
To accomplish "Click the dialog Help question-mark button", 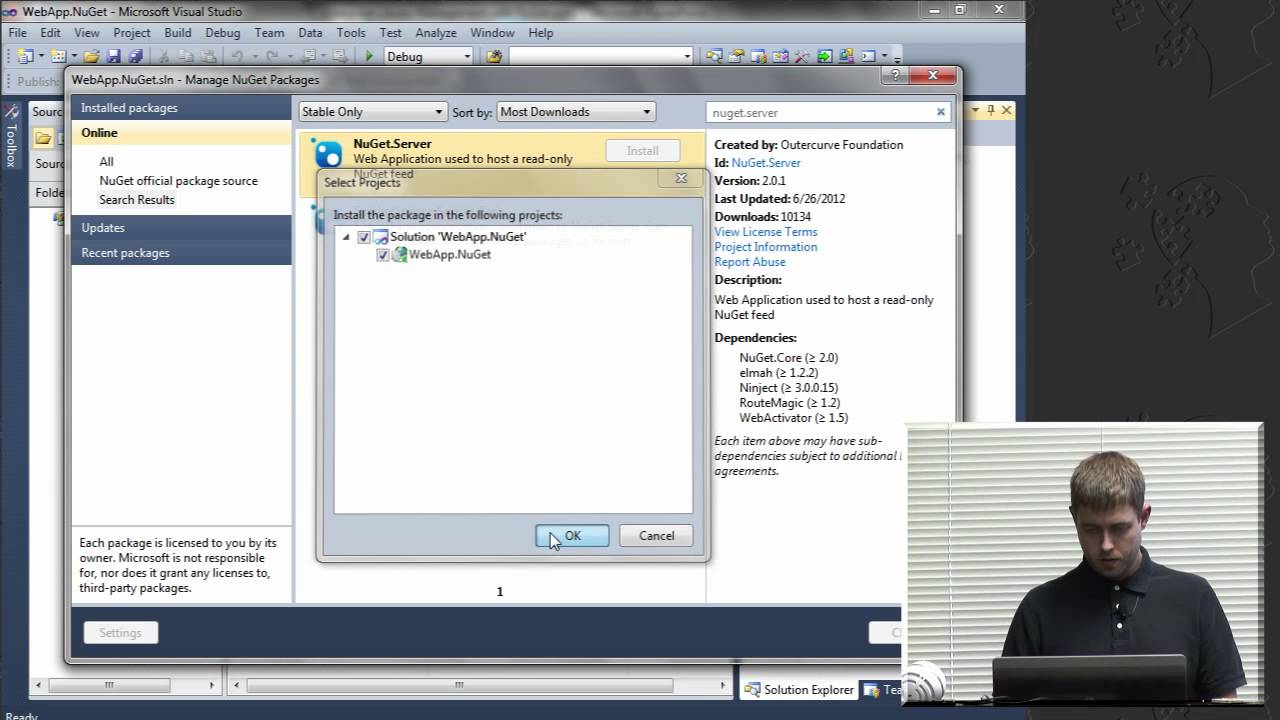I will (895, 75).
